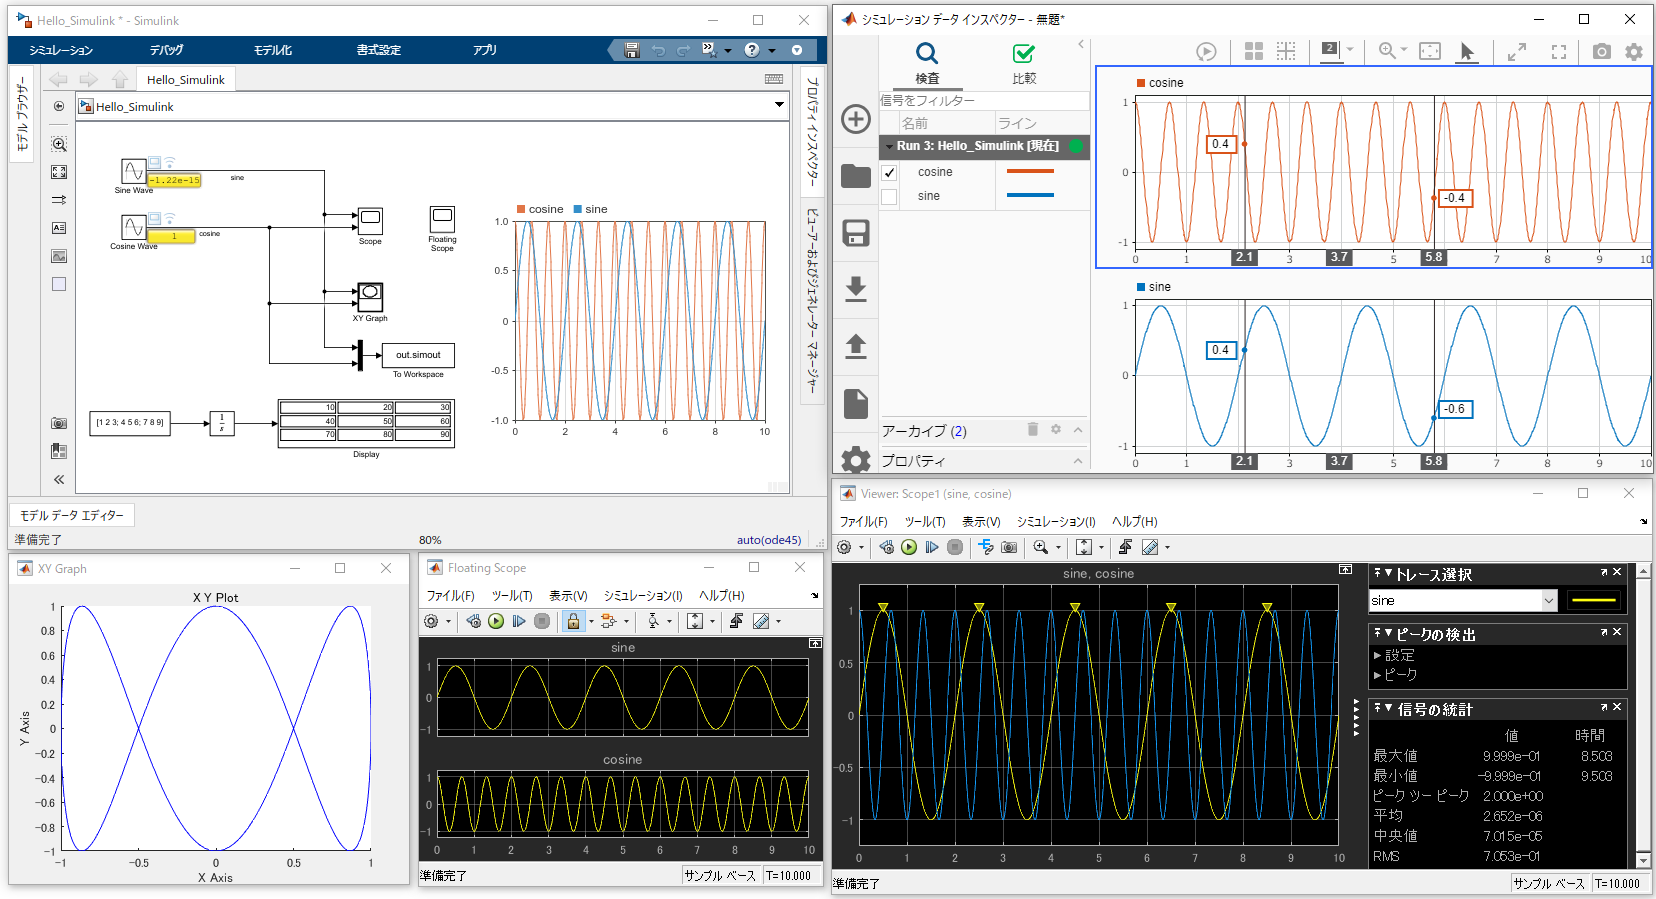Click the save icon in Simulink toolbar

click(x=631, y=50)
